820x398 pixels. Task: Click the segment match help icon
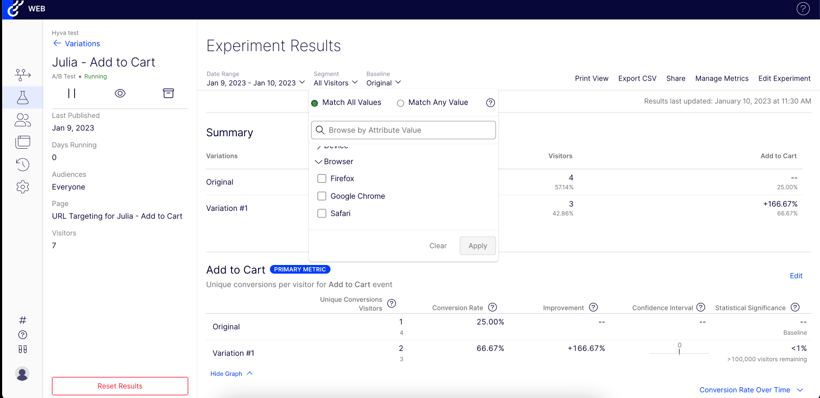pos(490,103)
